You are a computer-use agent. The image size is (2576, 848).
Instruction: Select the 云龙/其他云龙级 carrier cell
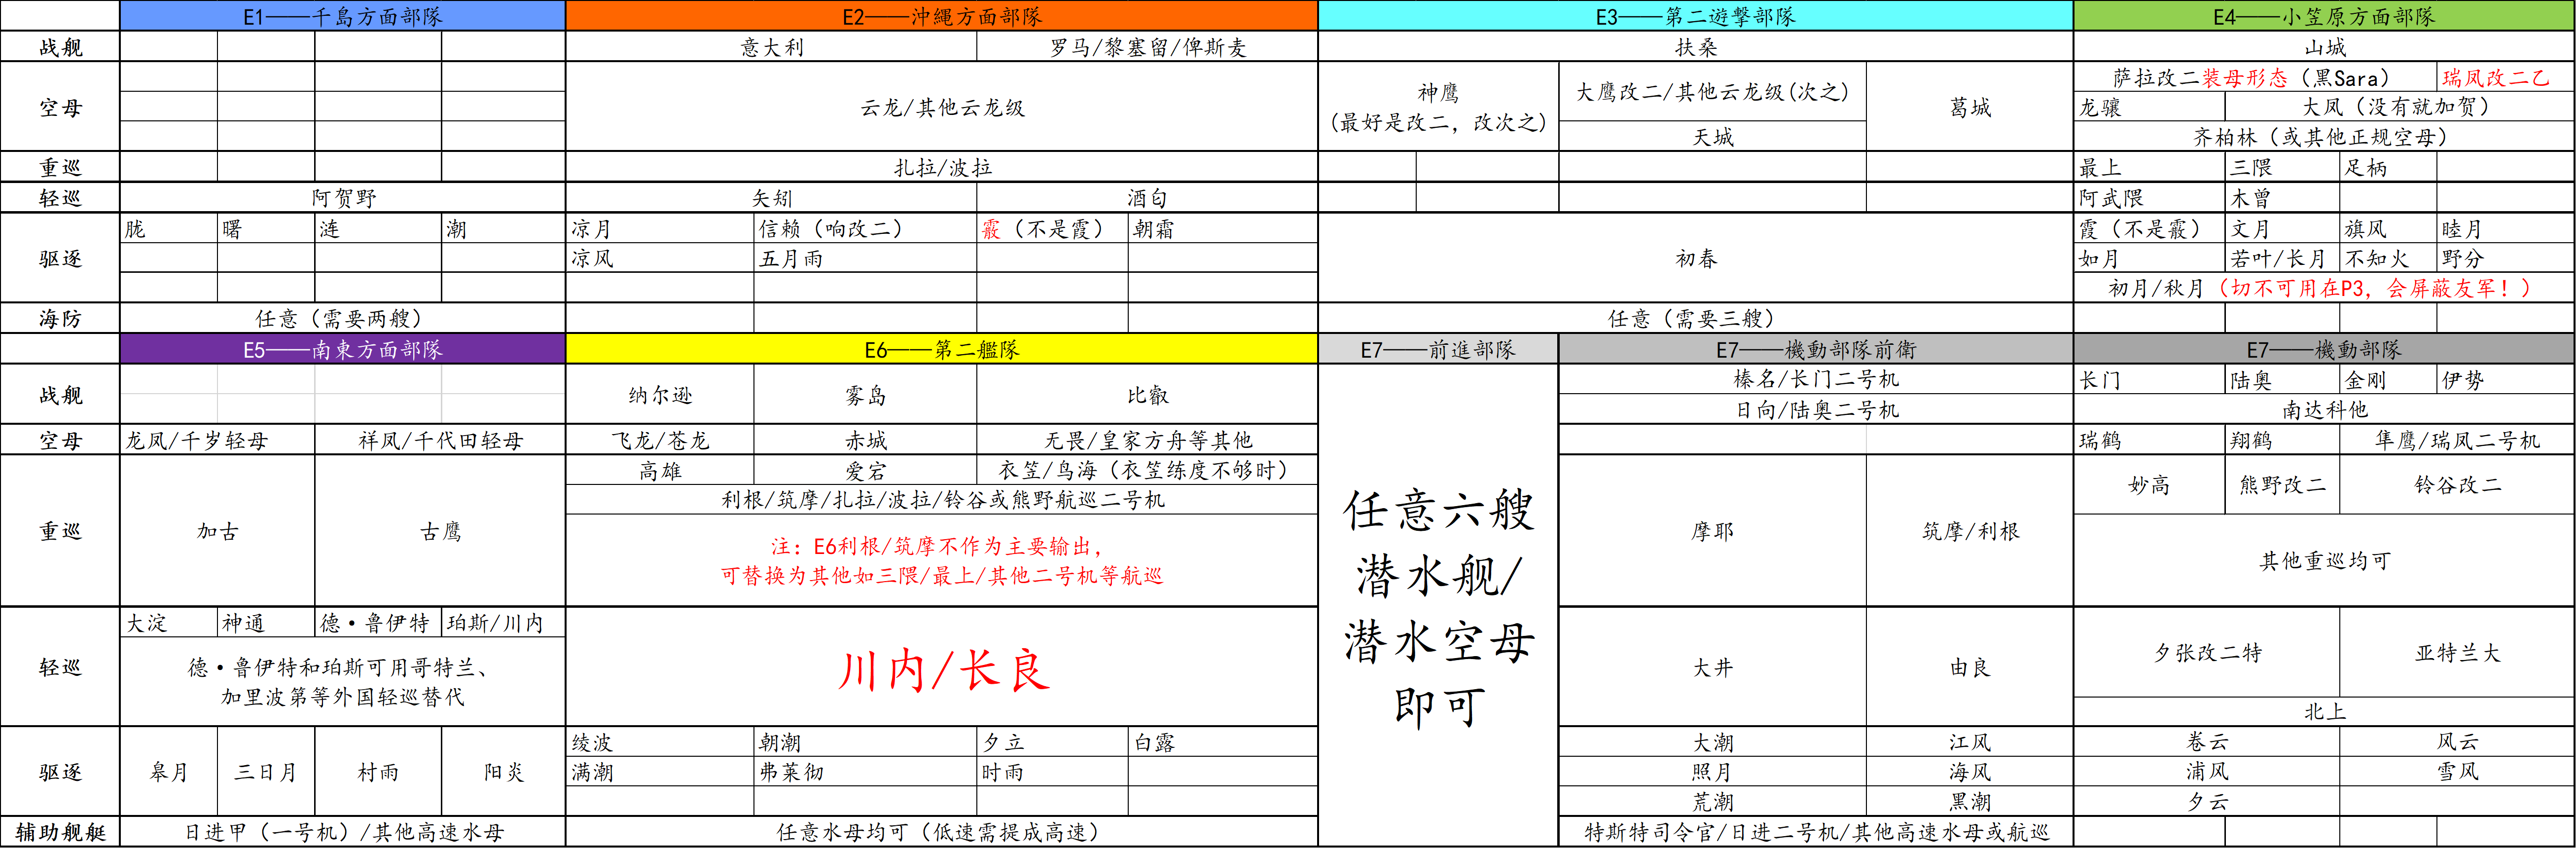point(941,107)
